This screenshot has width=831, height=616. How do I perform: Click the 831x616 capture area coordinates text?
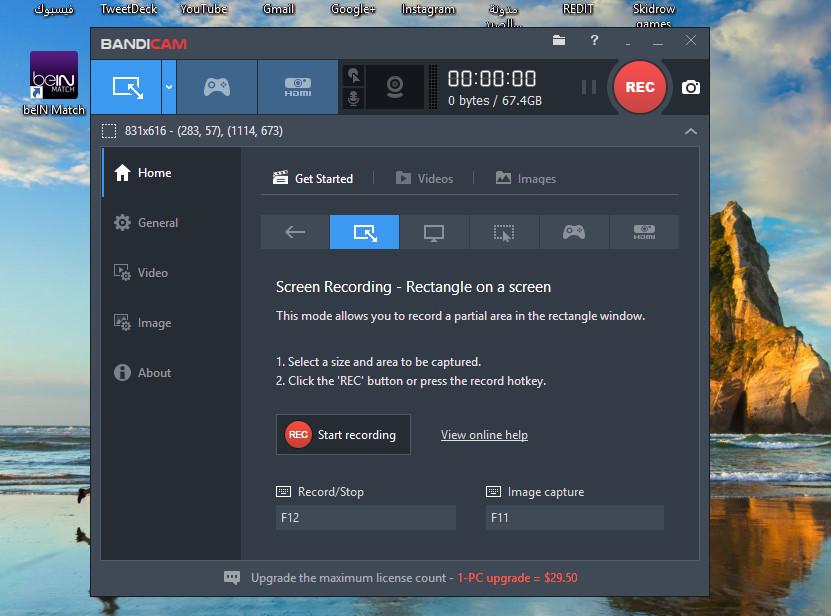tap(204, 131)
